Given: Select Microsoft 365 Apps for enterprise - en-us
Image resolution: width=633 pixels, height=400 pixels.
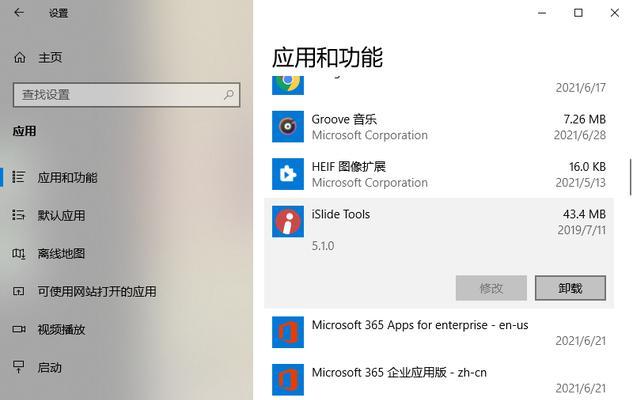Looking at the screenshot, I should [x=420, y=325].
